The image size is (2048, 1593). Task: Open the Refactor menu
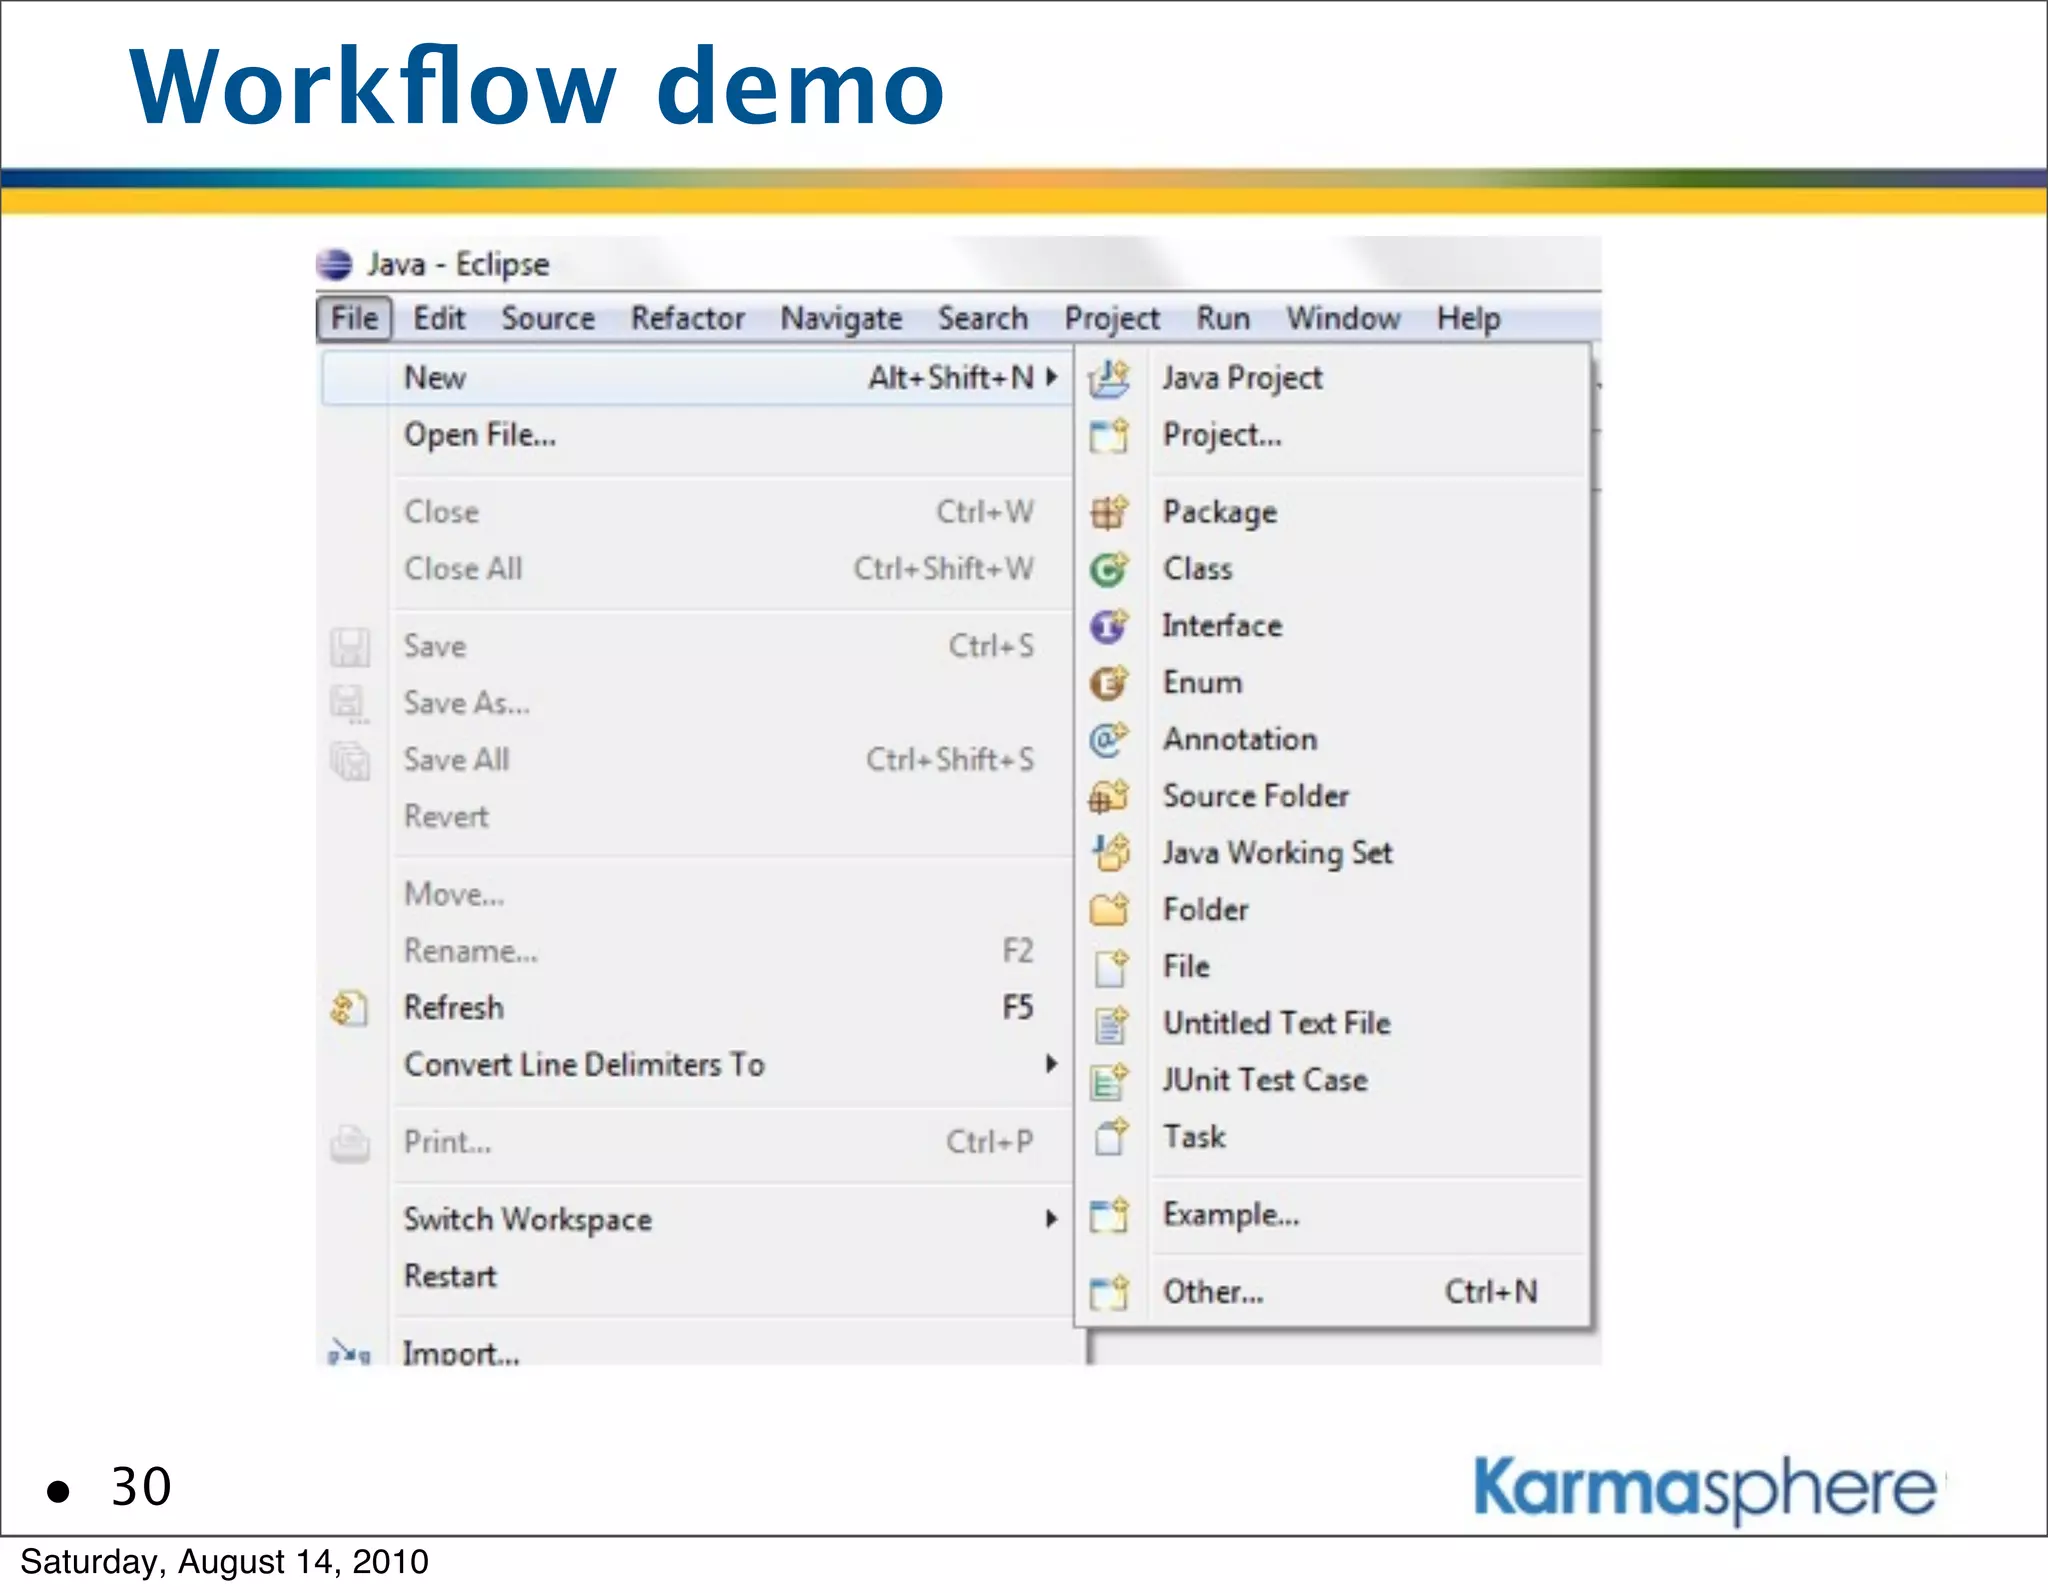(688, 318)
